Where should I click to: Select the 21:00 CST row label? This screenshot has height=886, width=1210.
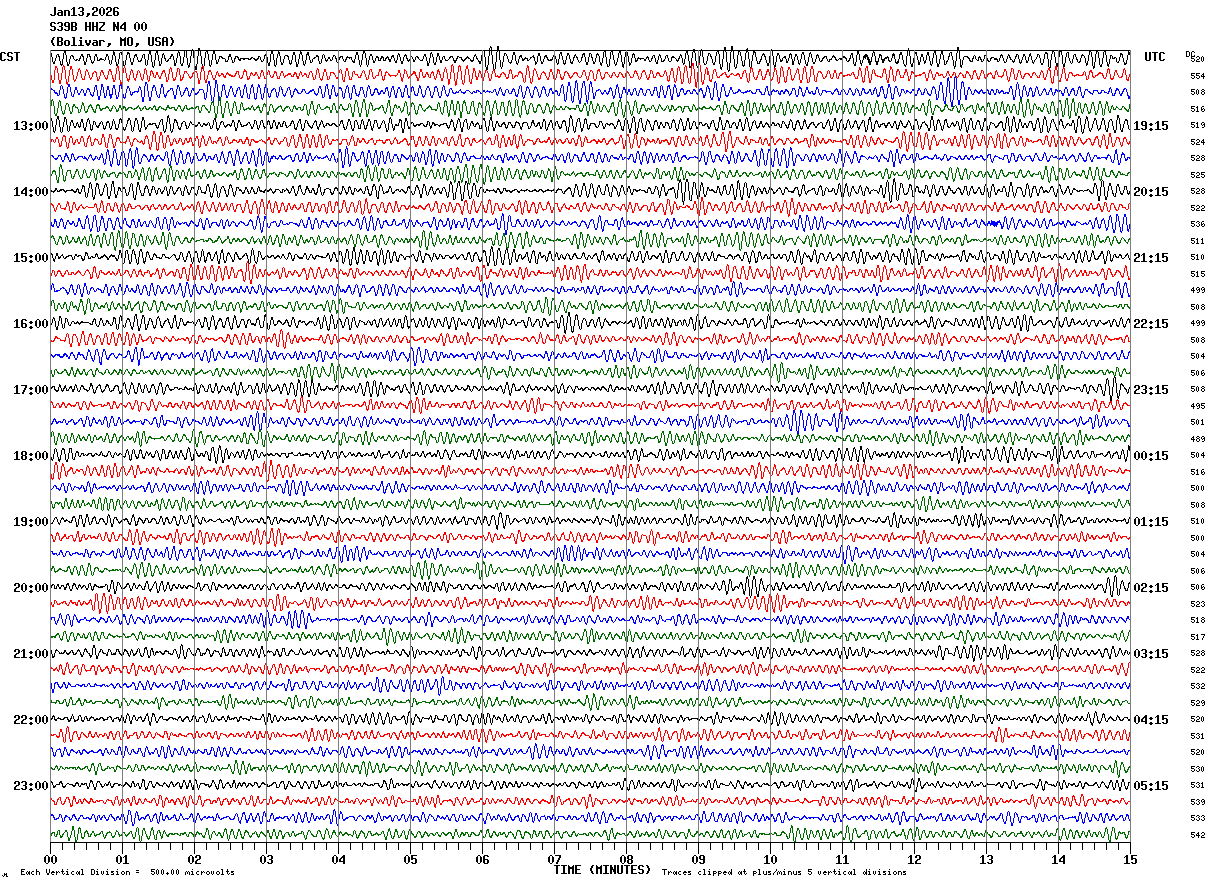[30, 654]
